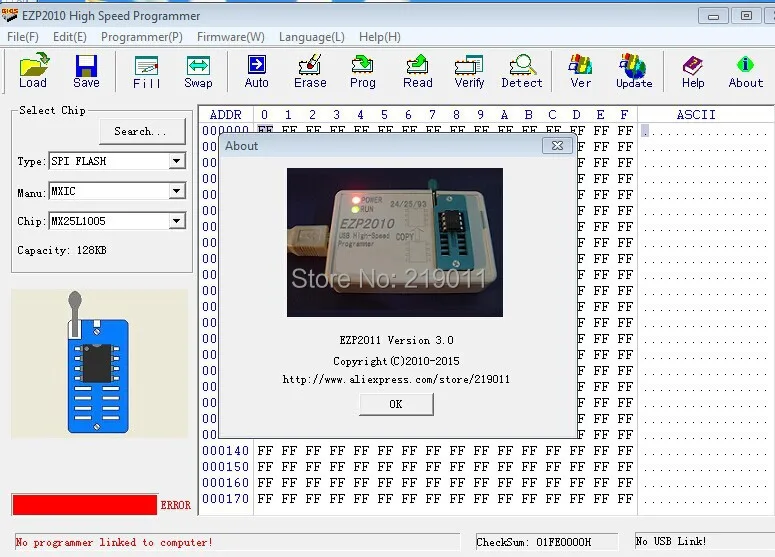Open the Help(H) menu
Image resolution: width=775 pixels, height=557 pixels.
tap(380, 37)
